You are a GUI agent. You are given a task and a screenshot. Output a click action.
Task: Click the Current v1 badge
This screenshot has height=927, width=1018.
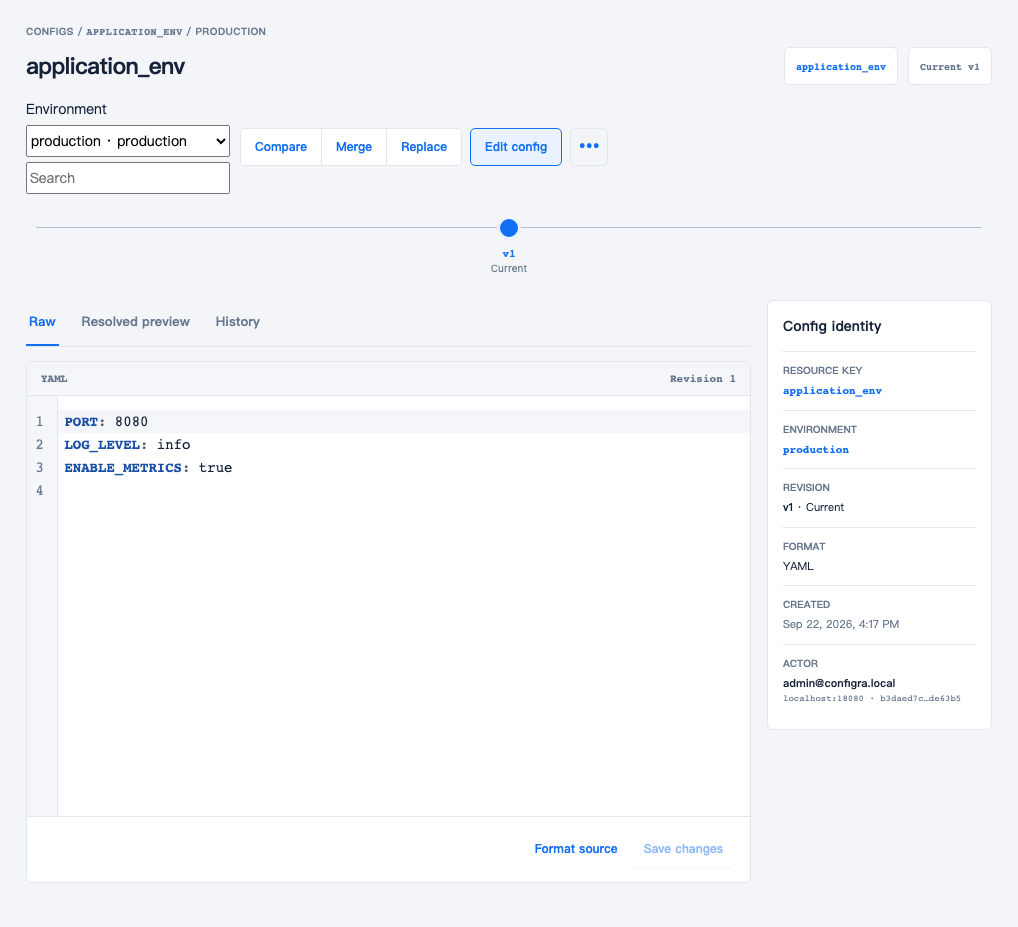point(949,66)
